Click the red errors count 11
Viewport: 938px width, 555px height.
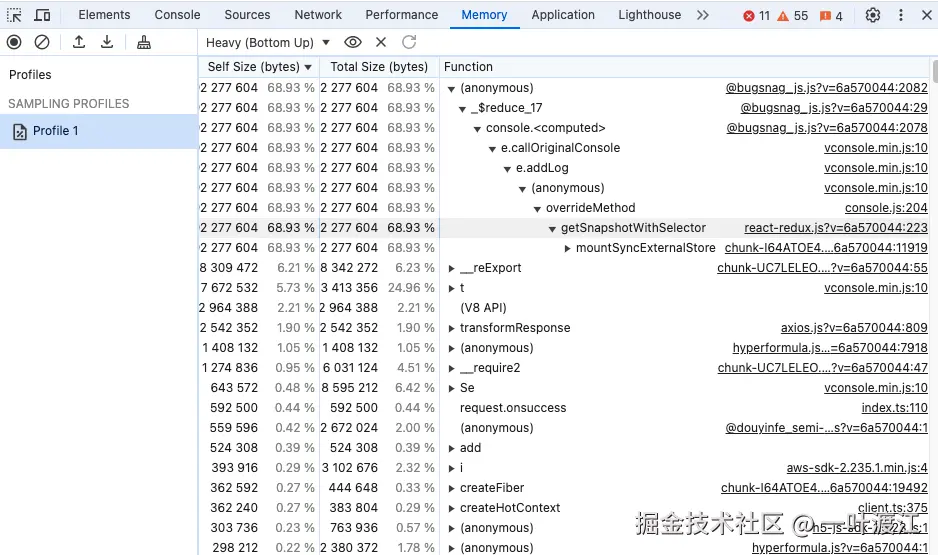coord(757,16)
